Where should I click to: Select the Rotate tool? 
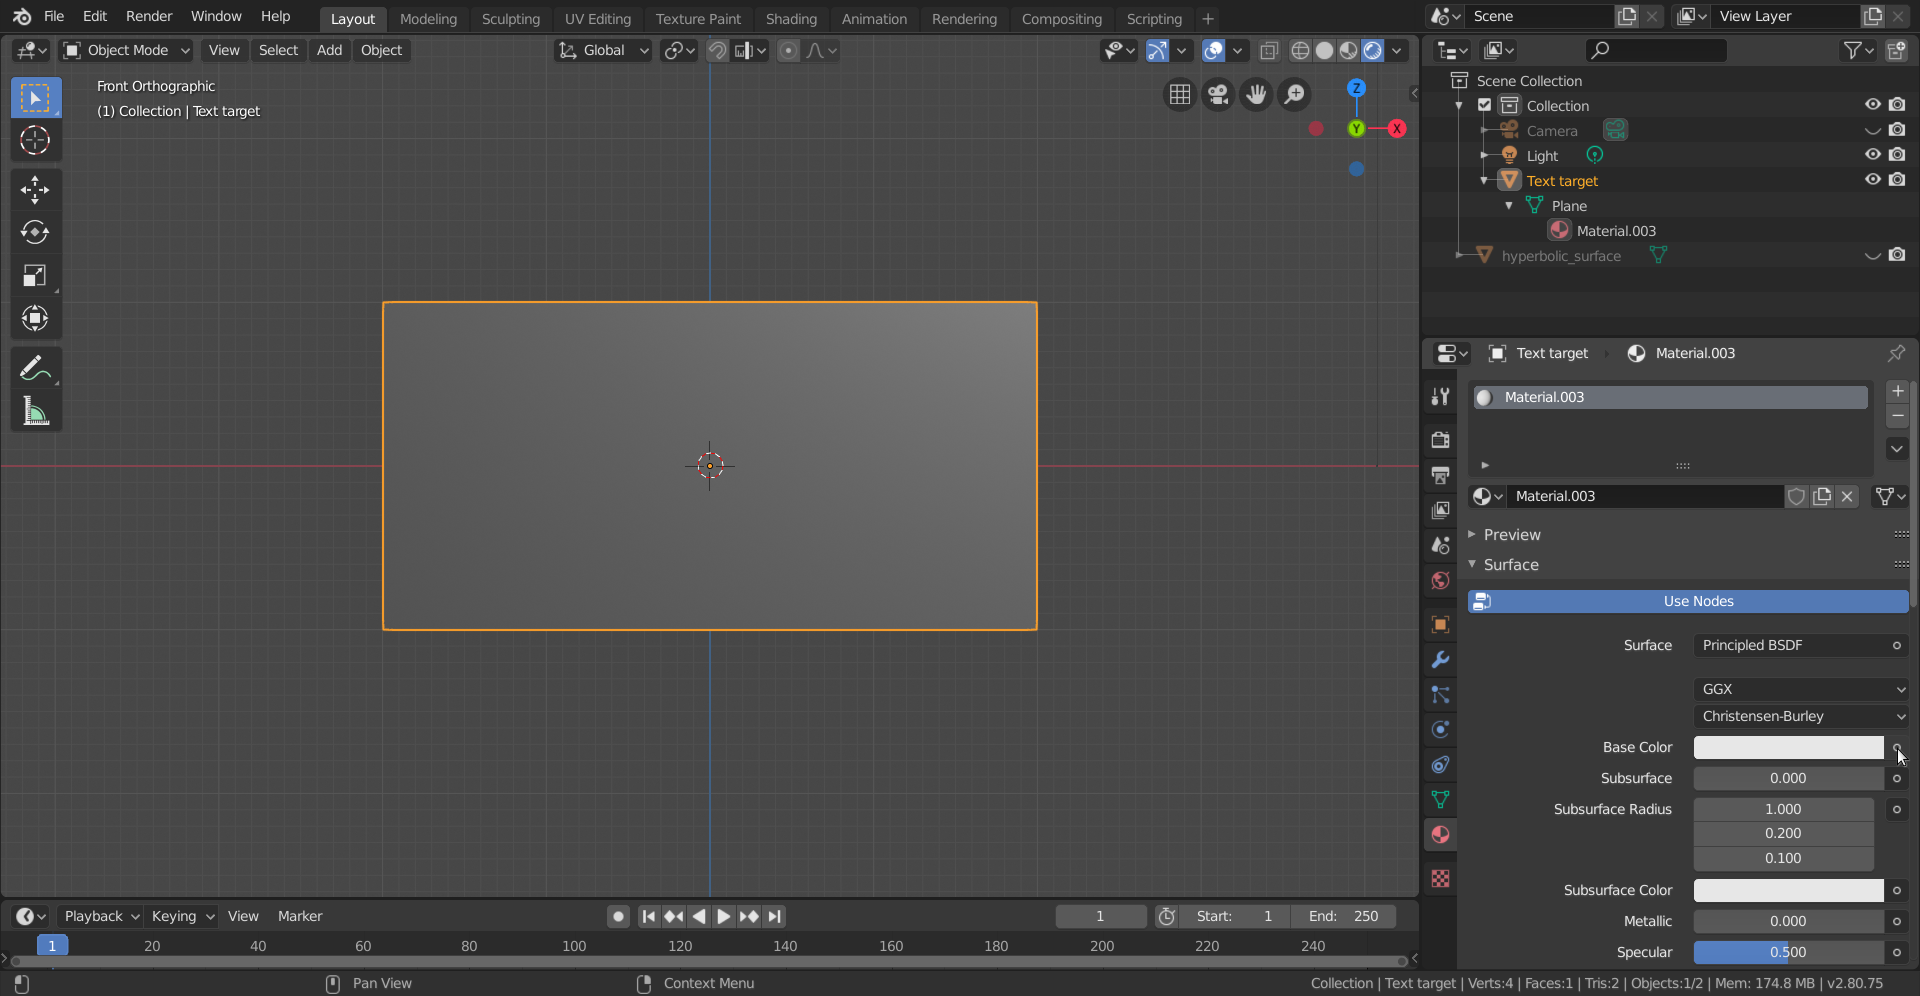[35, 233]
